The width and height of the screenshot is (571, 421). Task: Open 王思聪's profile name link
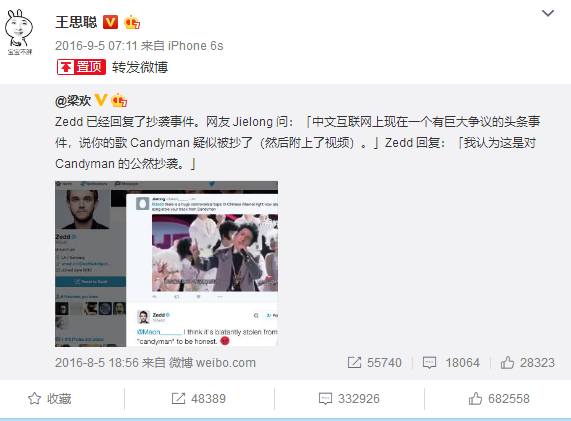(76, 22)
